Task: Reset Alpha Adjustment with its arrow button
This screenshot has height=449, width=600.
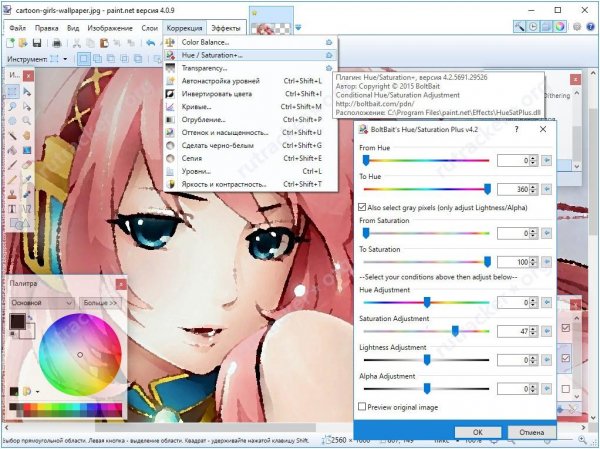Action: (546, 389)
